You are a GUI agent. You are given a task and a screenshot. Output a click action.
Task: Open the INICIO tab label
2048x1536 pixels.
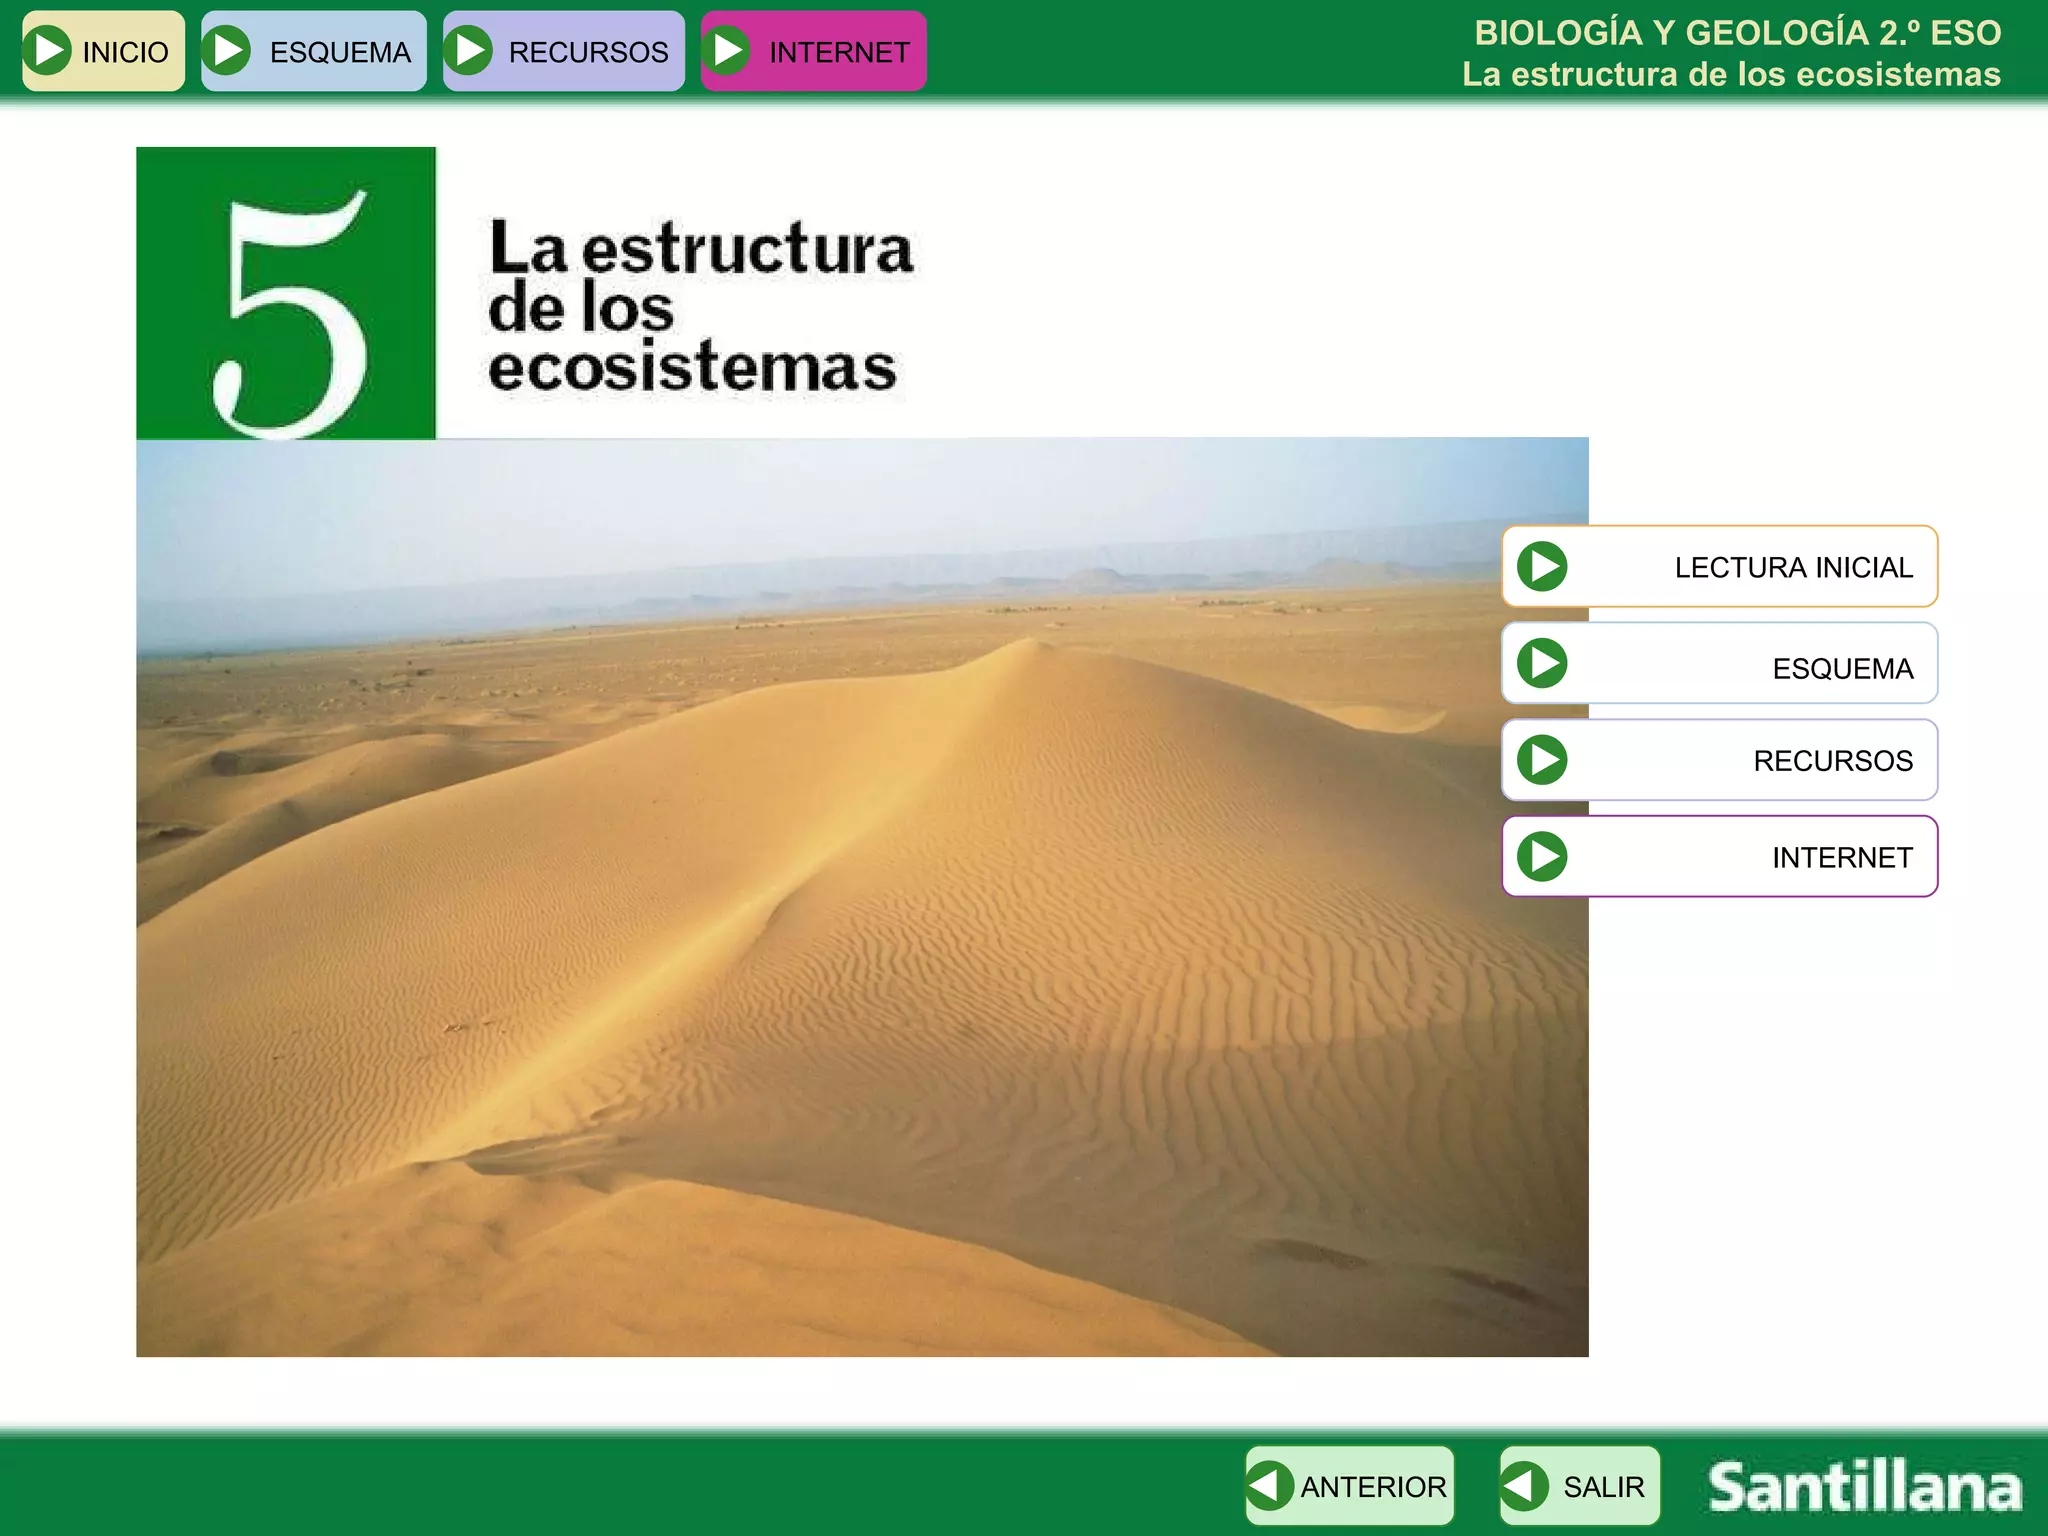tap(125, 52)
